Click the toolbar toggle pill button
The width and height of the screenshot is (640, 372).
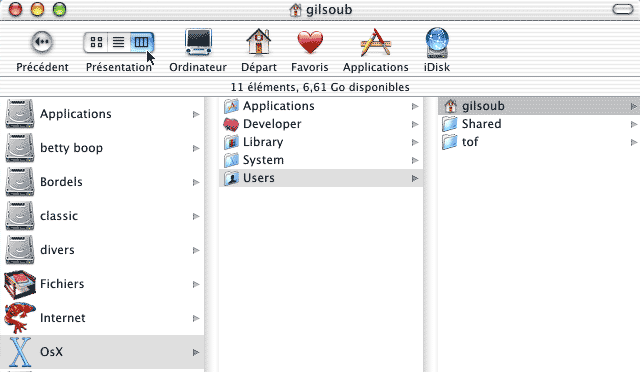pos(623,9)
